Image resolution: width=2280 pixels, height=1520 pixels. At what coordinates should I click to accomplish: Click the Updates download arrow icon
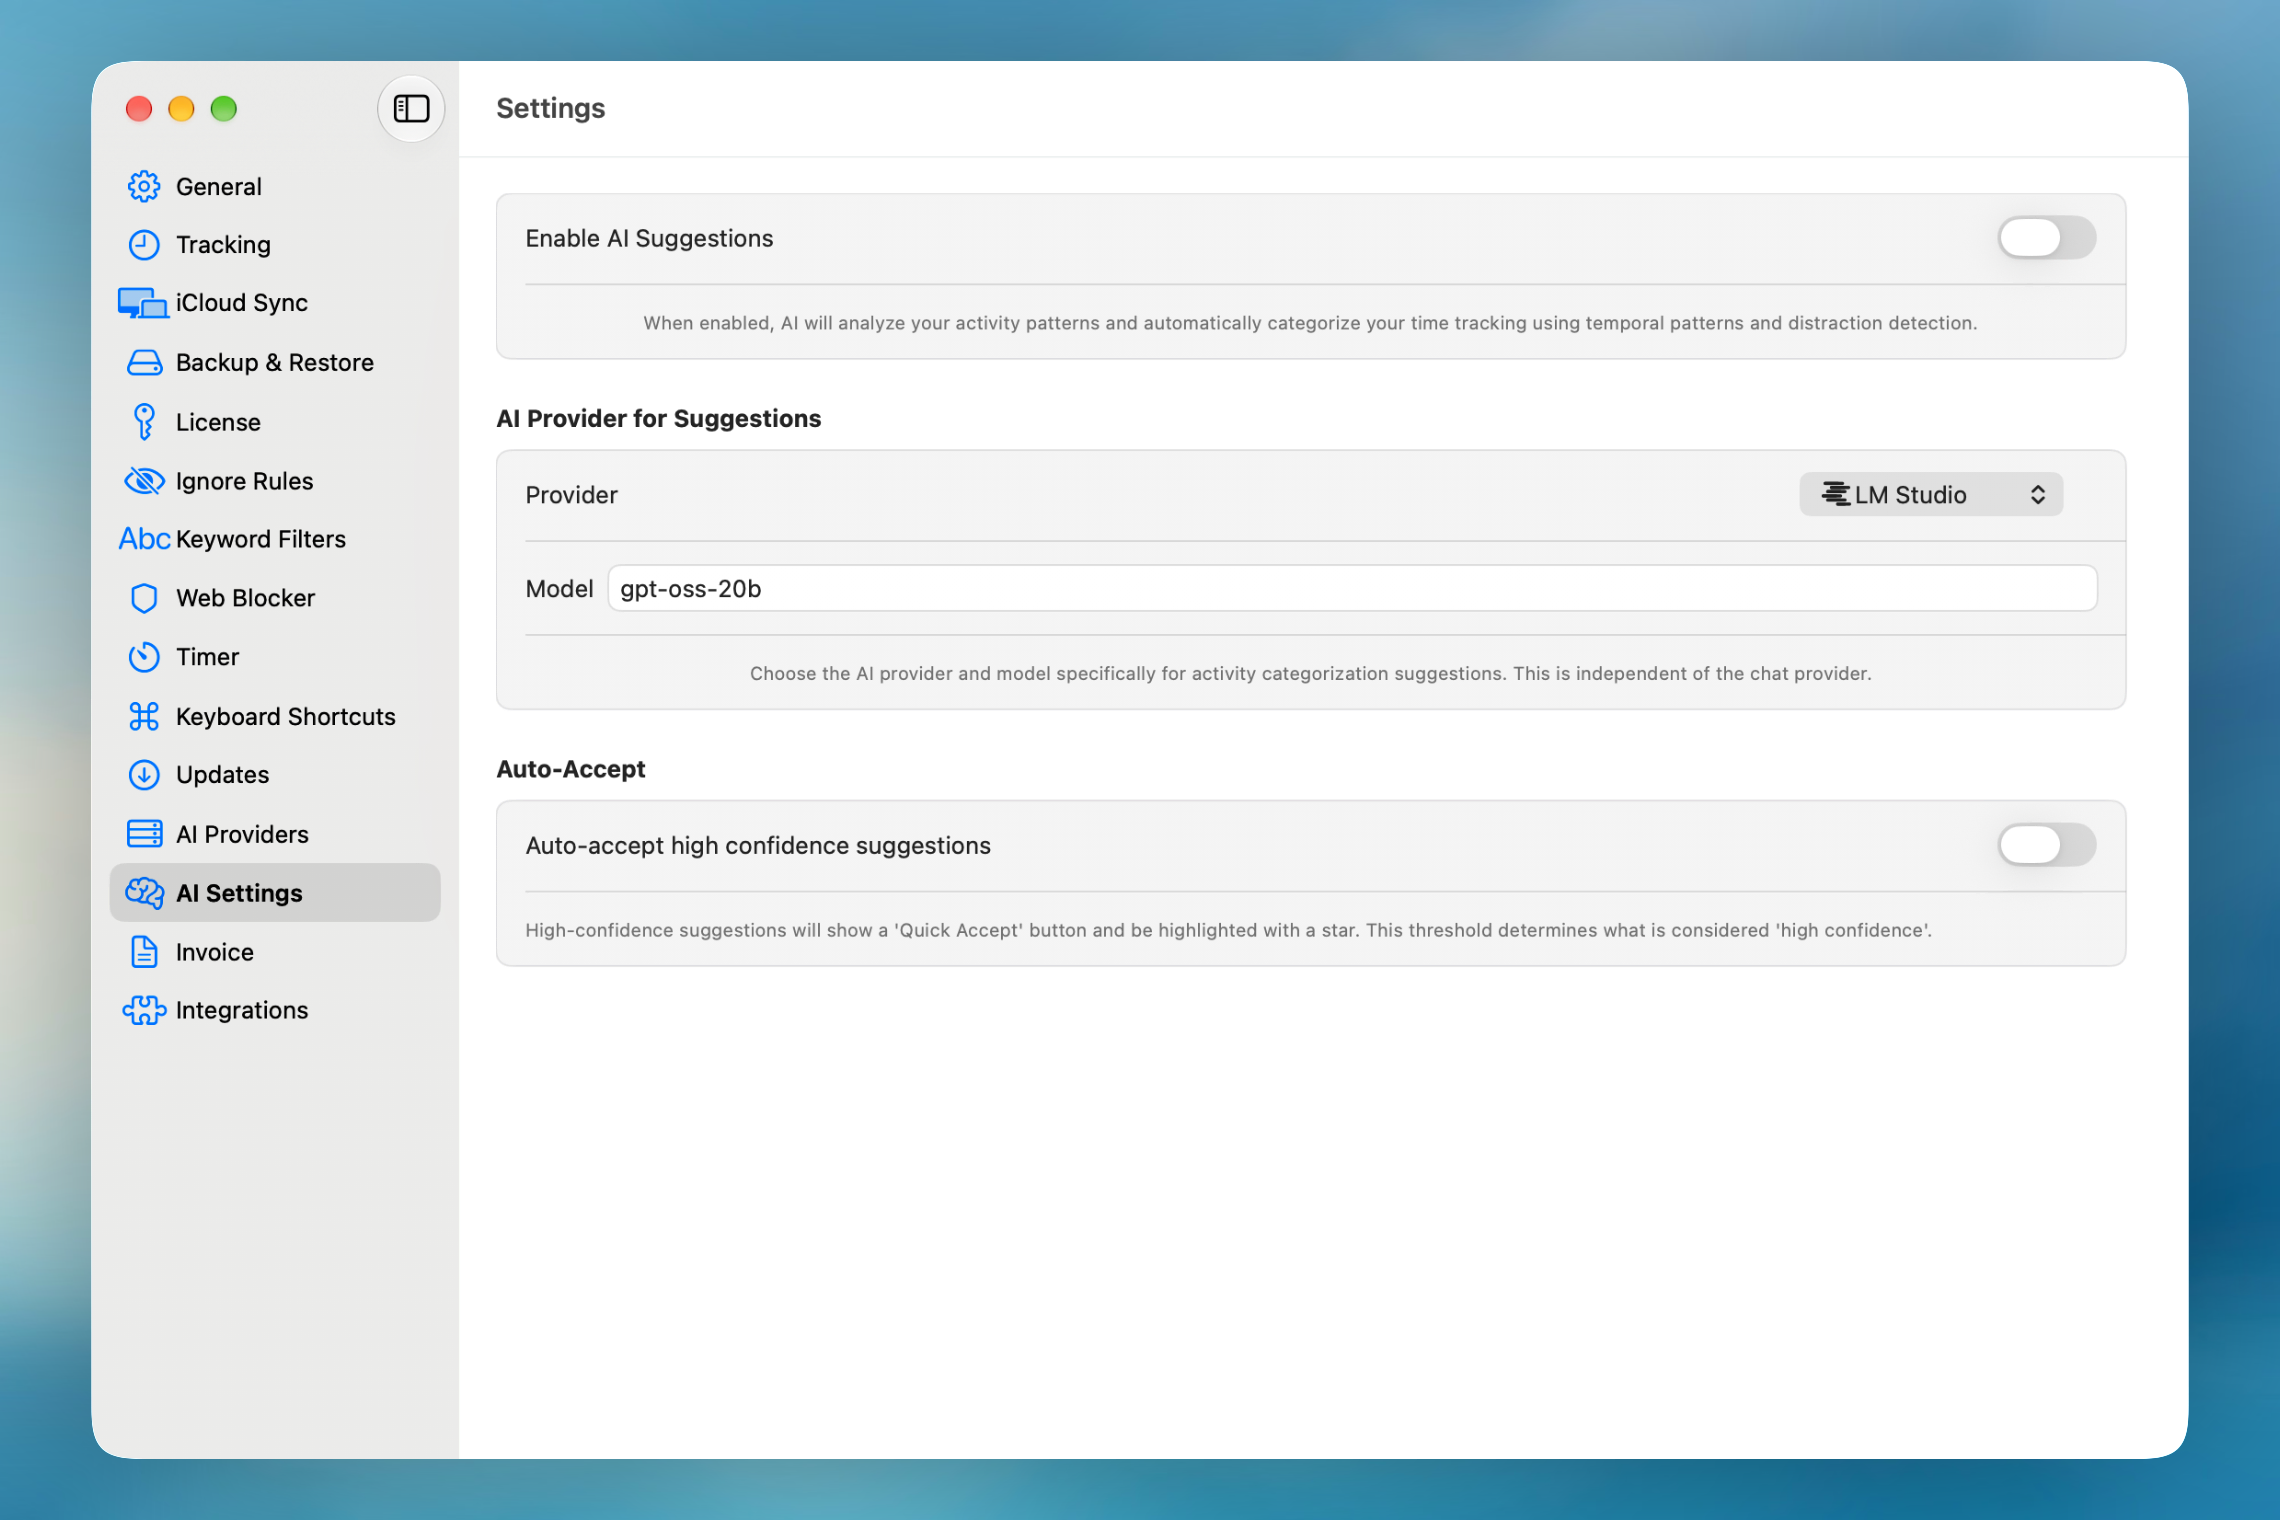coord(144,775)
